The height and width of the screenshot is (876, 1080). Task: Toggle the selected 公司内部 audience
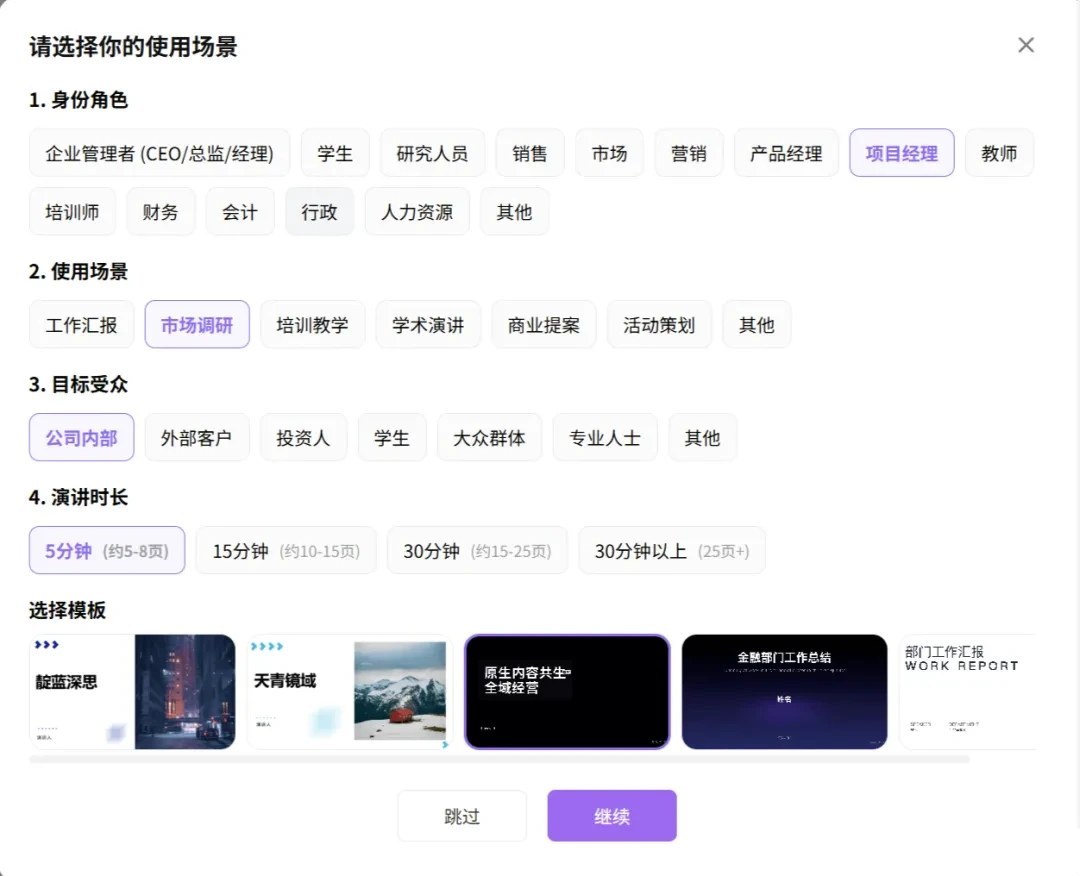(81, 437)
